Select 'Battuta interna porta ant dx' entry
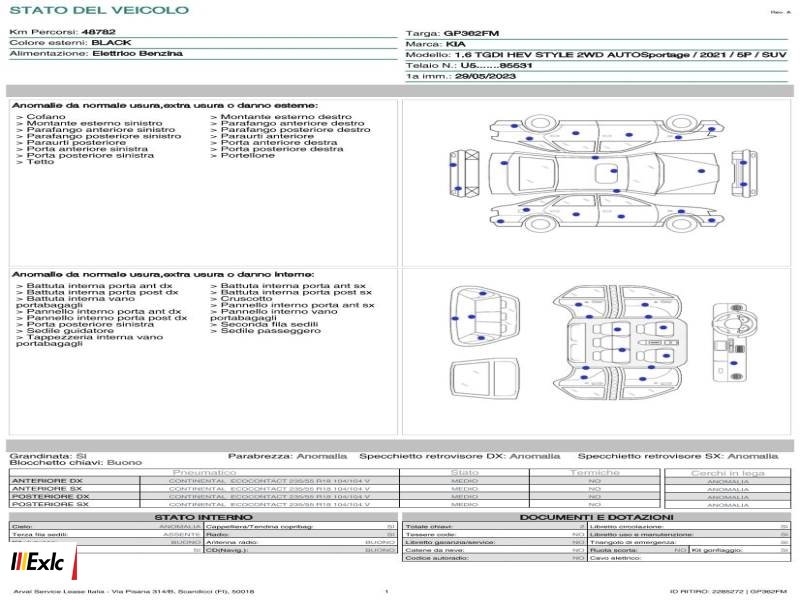This screenshot has width=800, height=600. click(94, 286)
